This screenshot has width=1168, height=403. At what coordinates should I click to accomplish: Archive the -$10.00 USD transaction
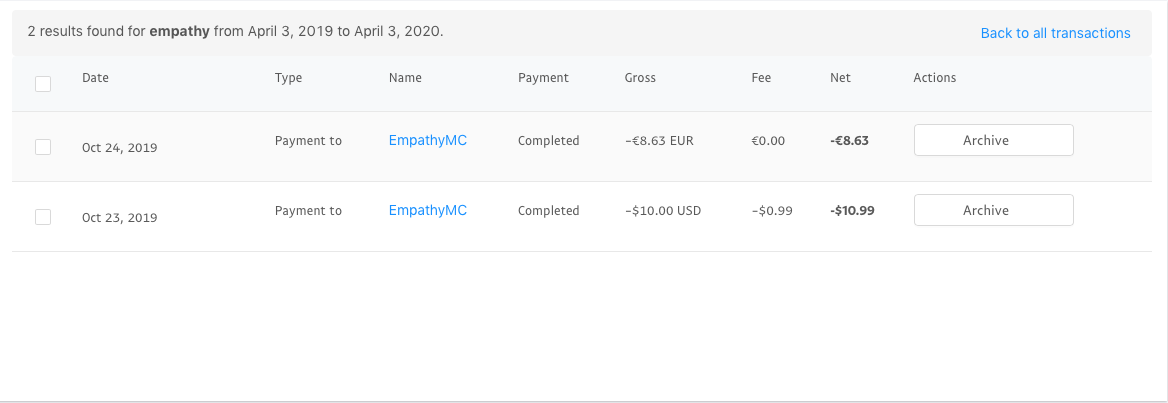pyautogui.click(x=993, y=211)
